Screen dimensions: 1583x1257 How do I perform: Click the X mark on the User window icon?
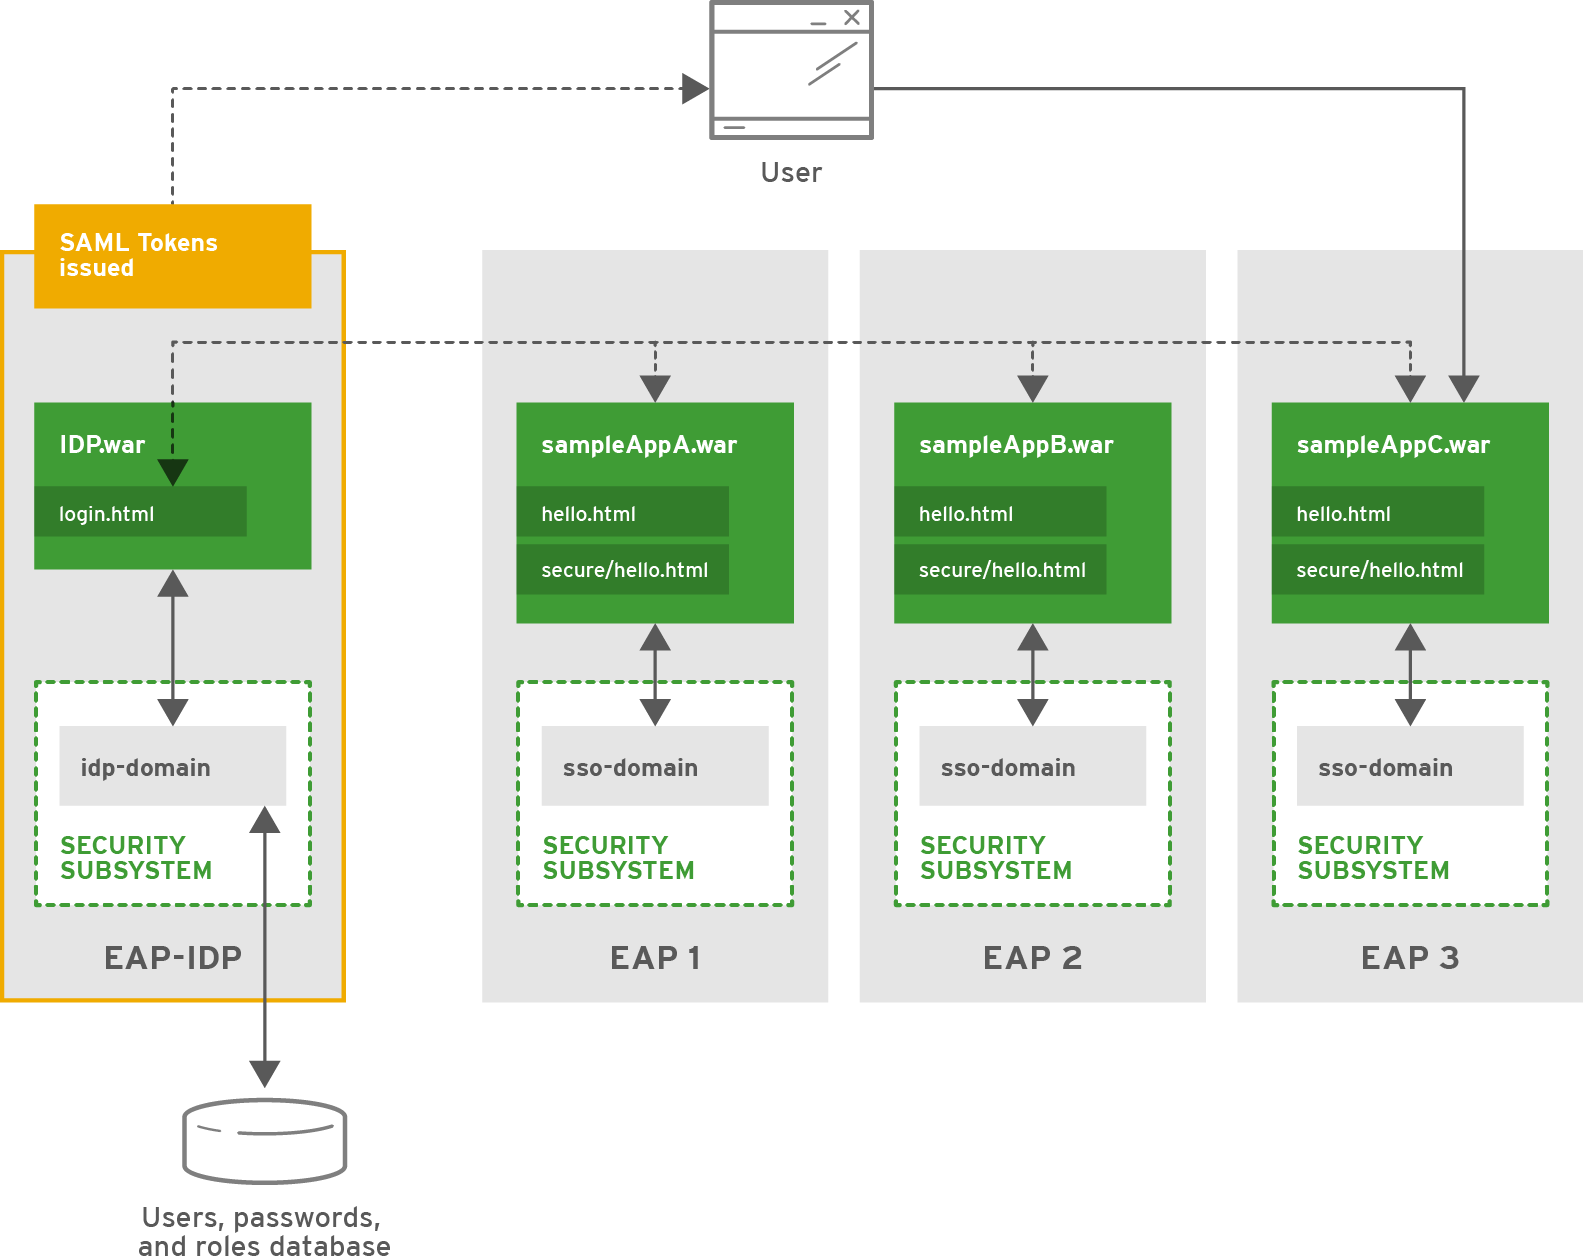851,18
